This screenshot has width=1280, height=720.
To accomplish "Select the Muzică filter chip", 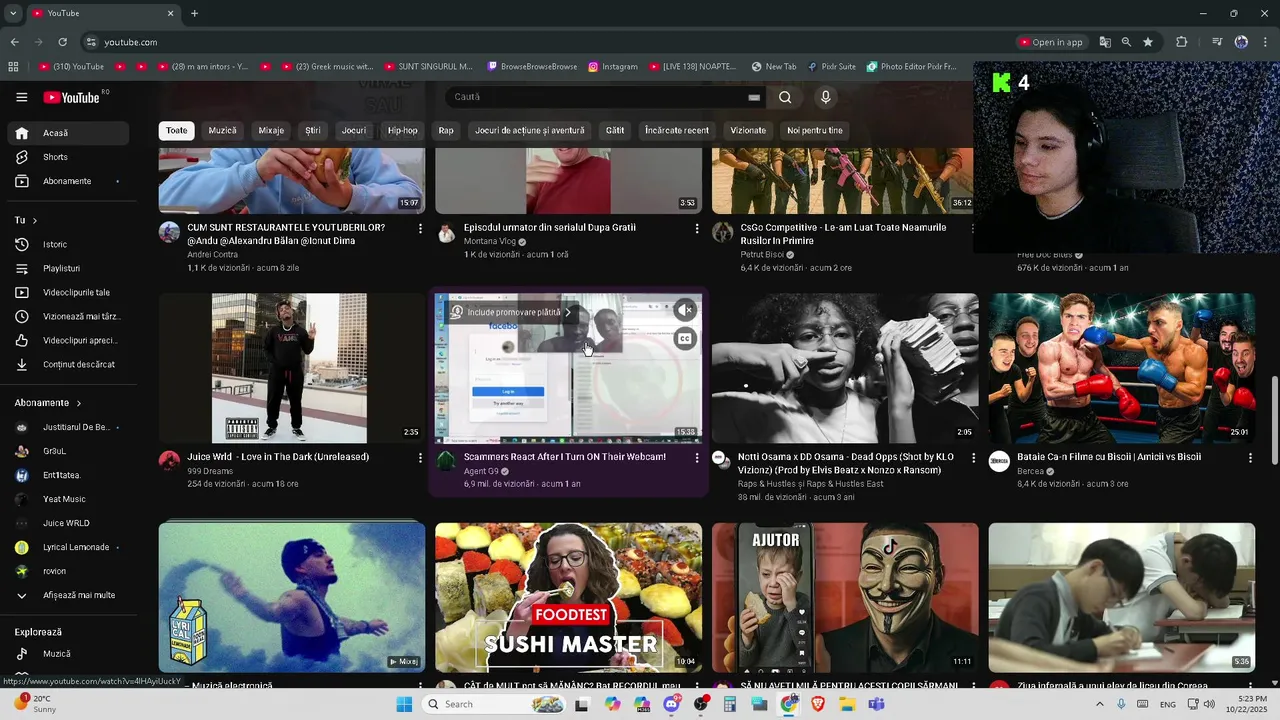I will pos(222,130).
